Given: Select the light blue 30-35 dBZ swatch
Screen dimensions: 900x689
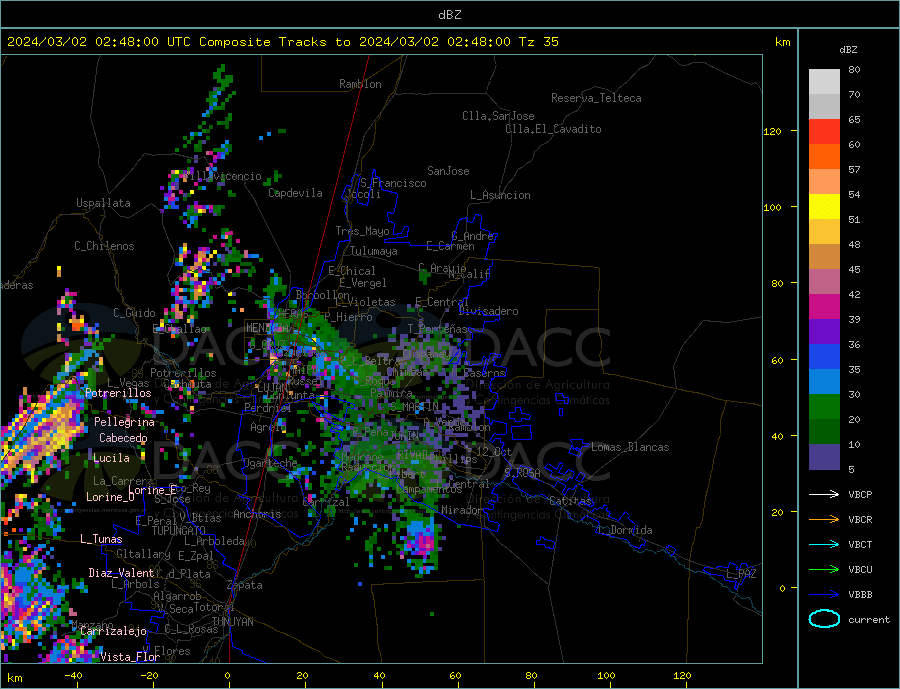Looking at the screenshot, I should tap(824, 382).
